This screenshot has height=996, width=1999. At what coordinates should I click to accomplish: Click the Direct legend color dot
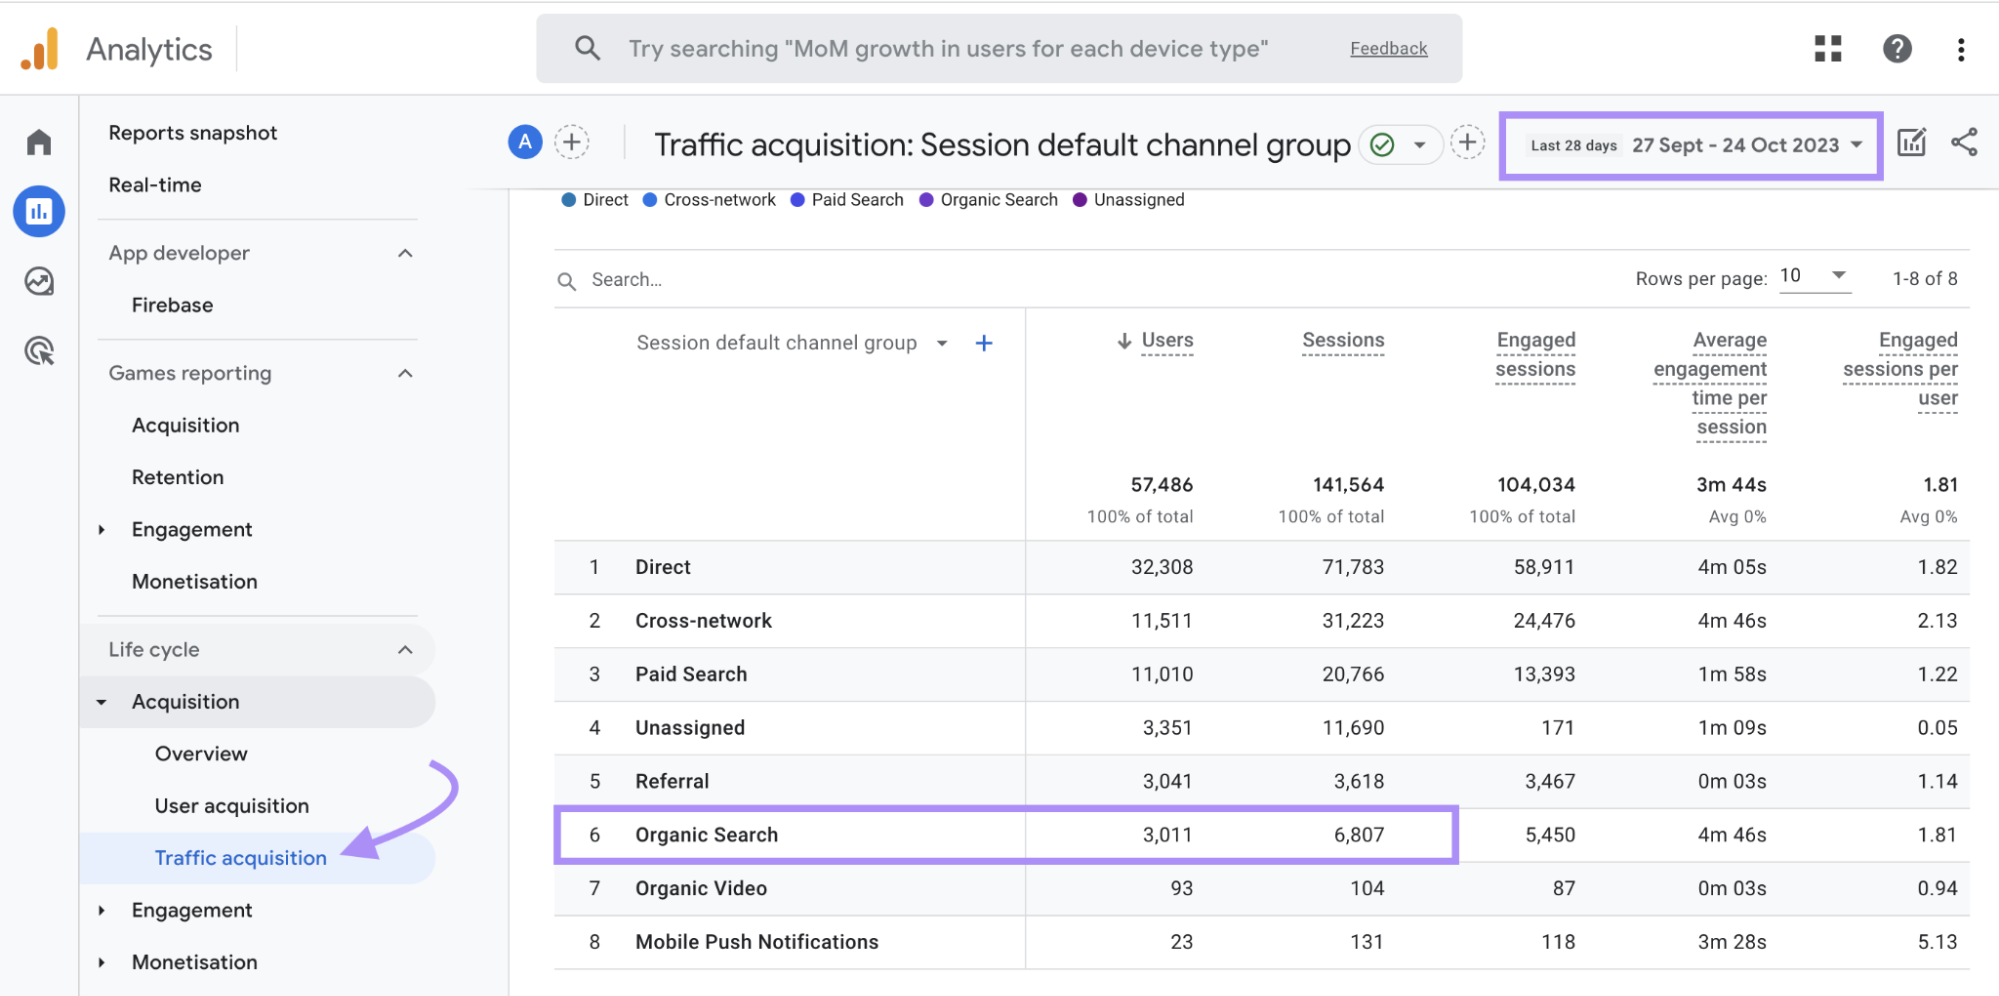click(569, 200)
